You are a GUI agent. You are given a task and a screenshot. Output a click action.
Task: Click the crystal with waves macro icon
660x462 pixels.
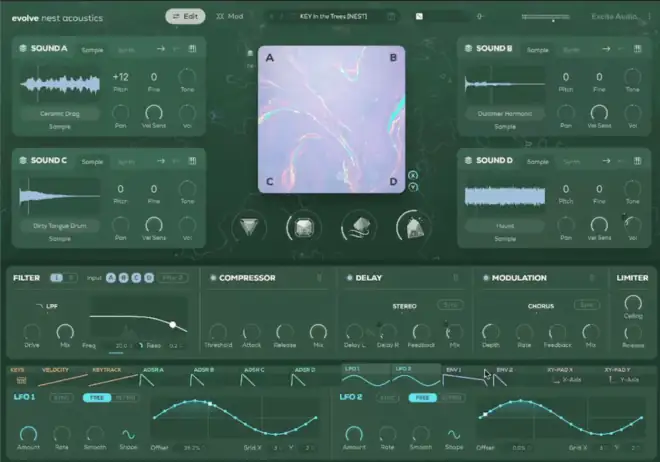click(x=359, y=228)
